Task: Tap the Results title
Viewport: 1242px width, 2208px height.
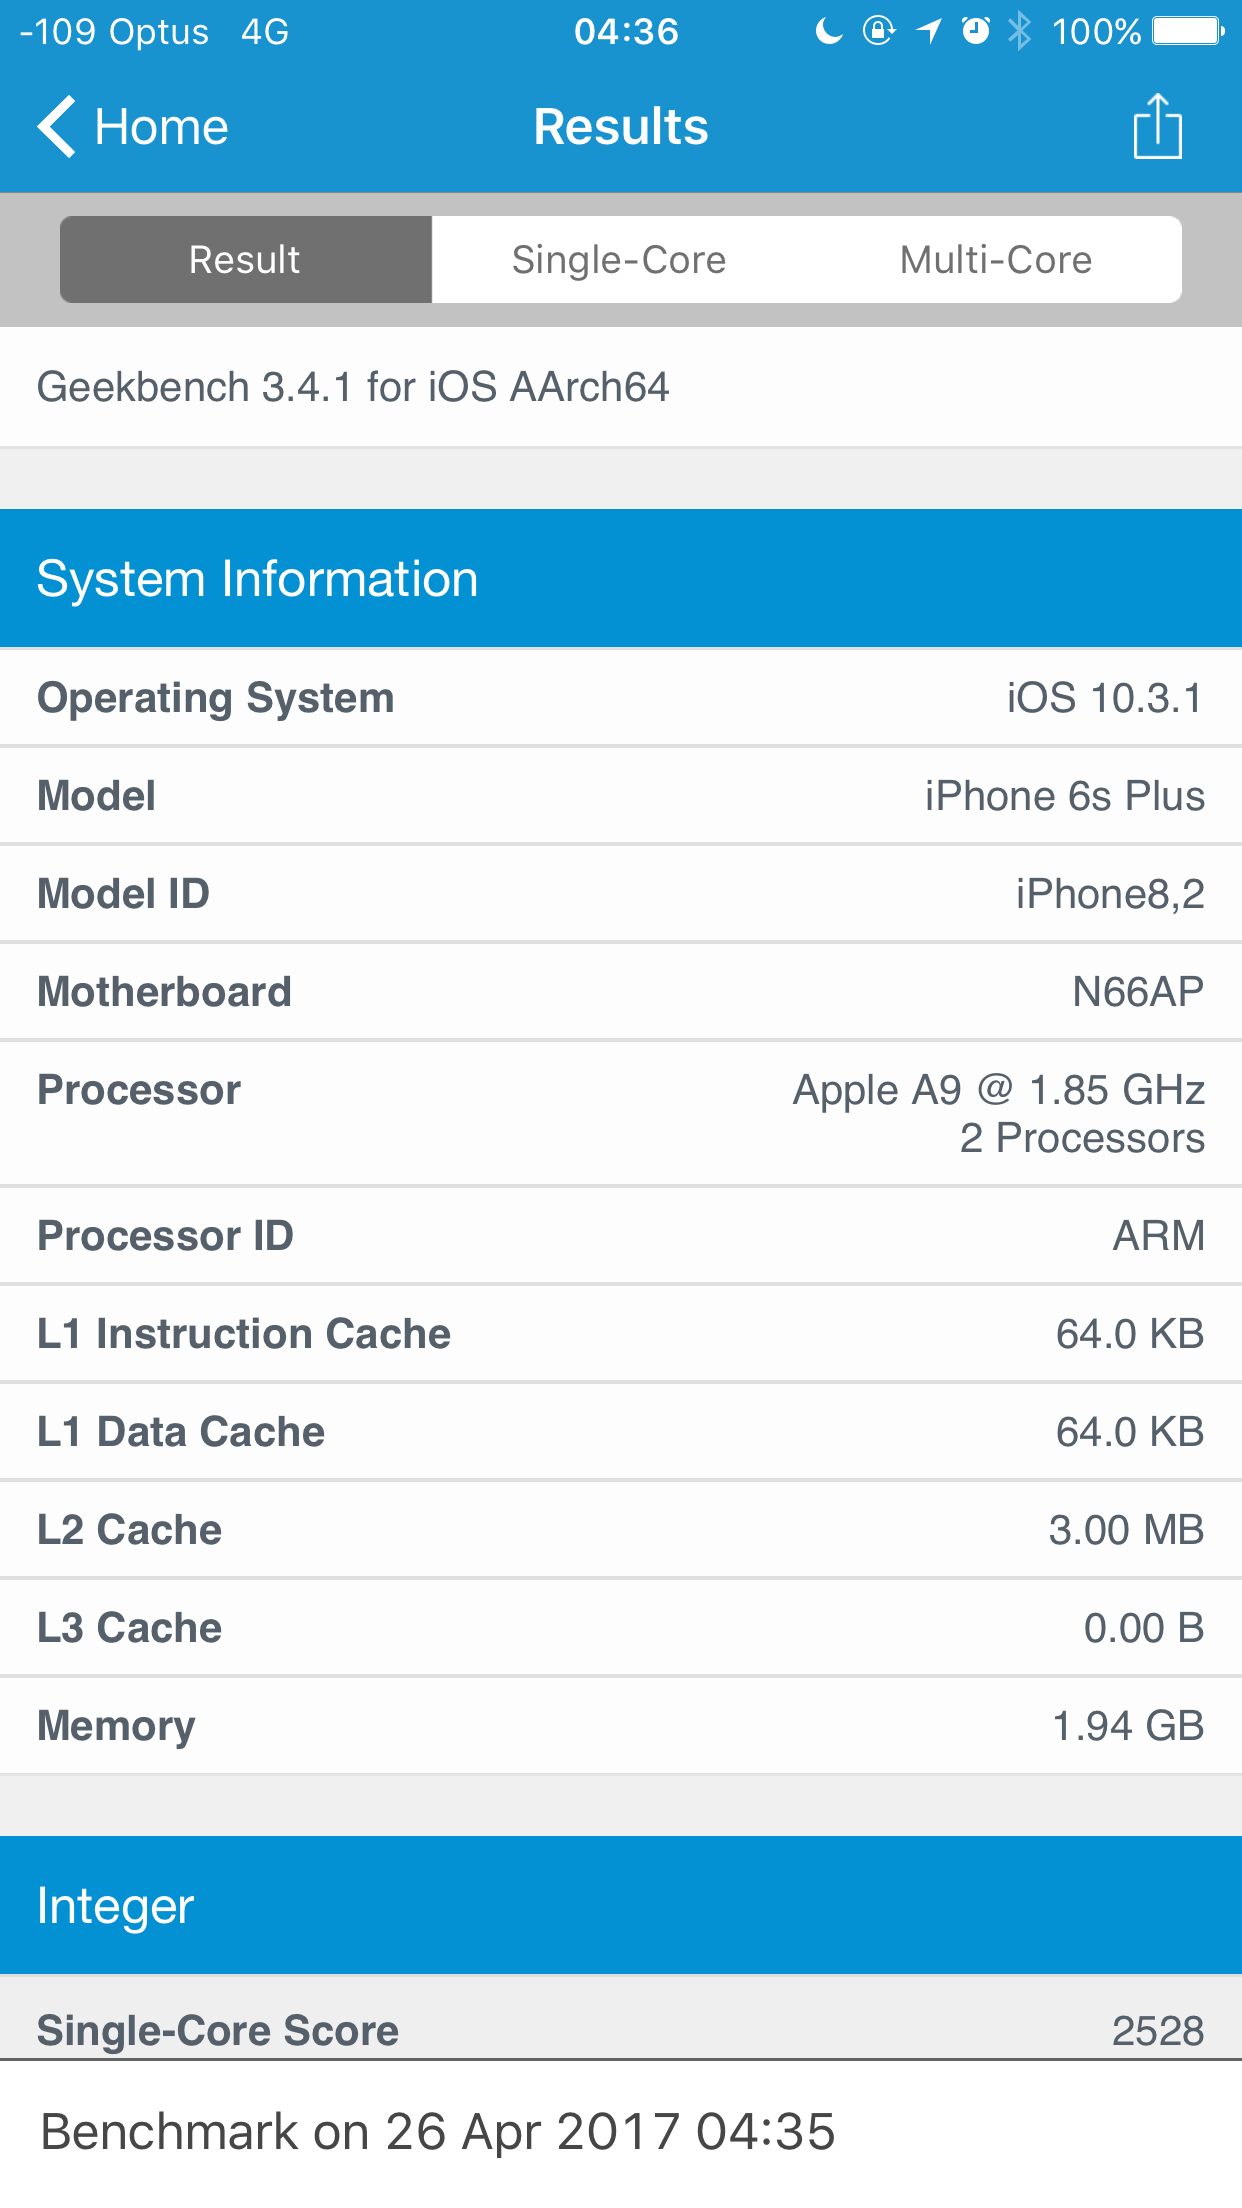Action: point(621,127)
